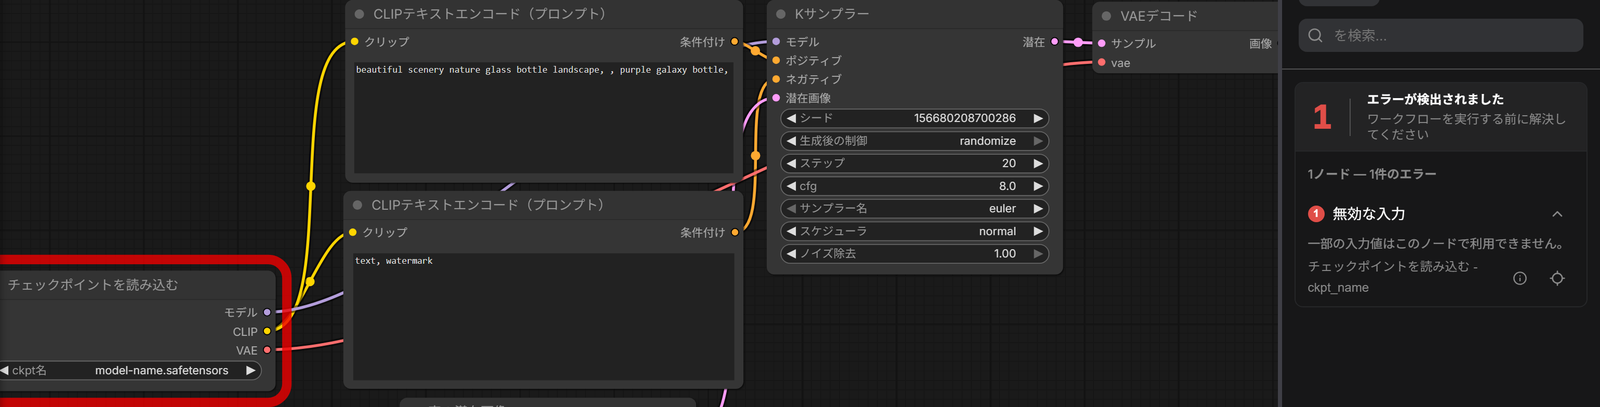This screenshot has width=1600, height=407.
Task: Click the チェックポイントを読み込む node title
Action: pyautogui.click(x=93, y=285)
